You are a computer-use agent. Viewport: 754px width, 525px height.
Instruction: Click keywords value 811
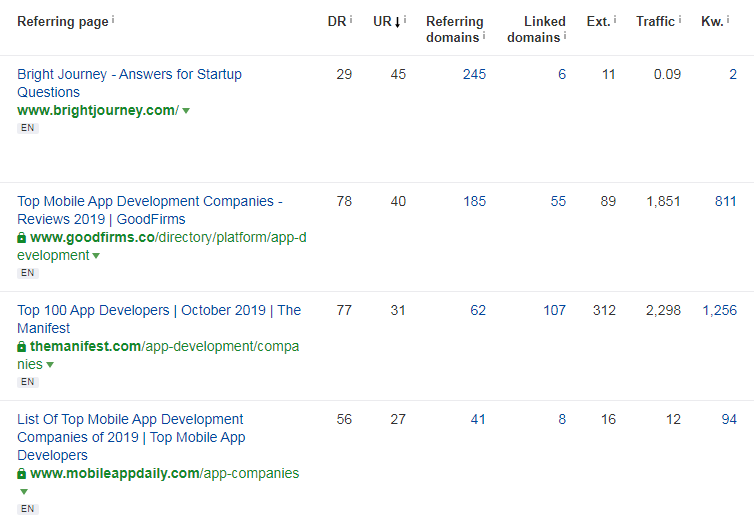(726, 201)
